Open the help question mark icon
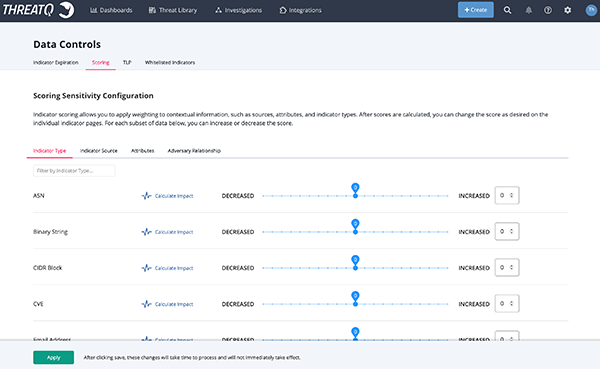Image resolution: width=600 pixels, height=369 pixels. coord(548,10)
